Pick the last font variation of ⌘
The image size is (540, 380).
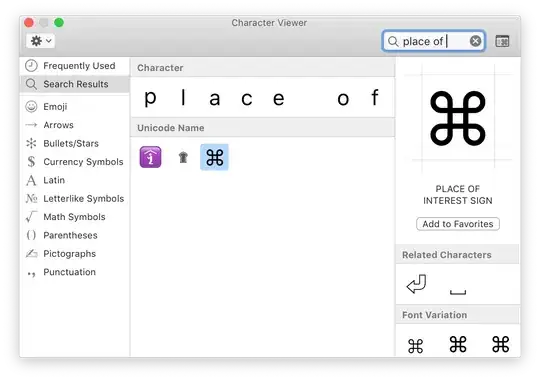click(500, 344)
